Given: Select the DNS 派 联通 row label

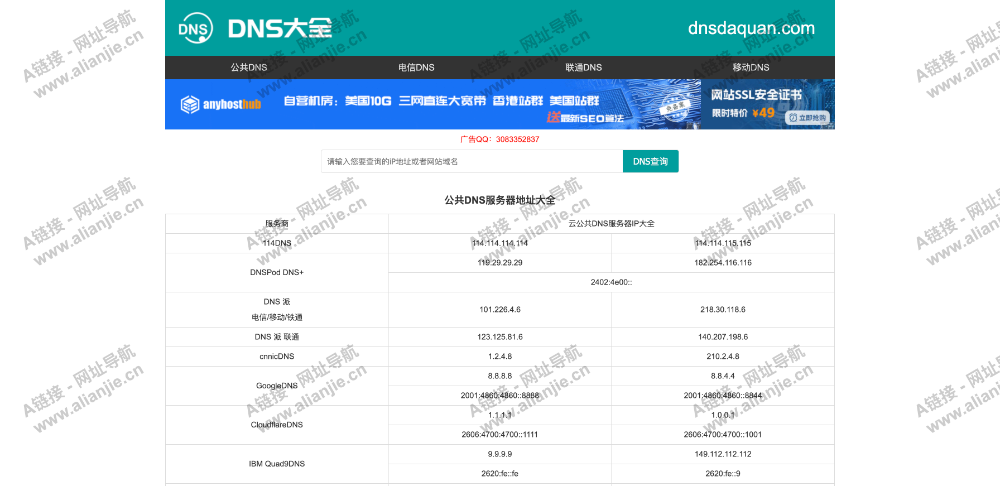Looking at the screenshot, I should tap(277, 337).
